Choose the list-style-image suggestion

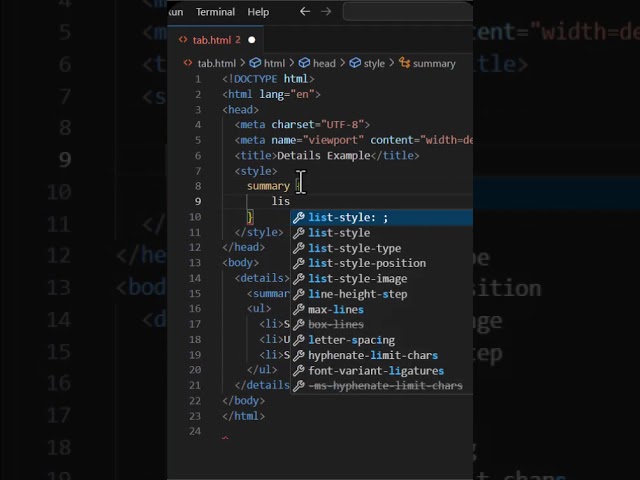tap(382, 279)
